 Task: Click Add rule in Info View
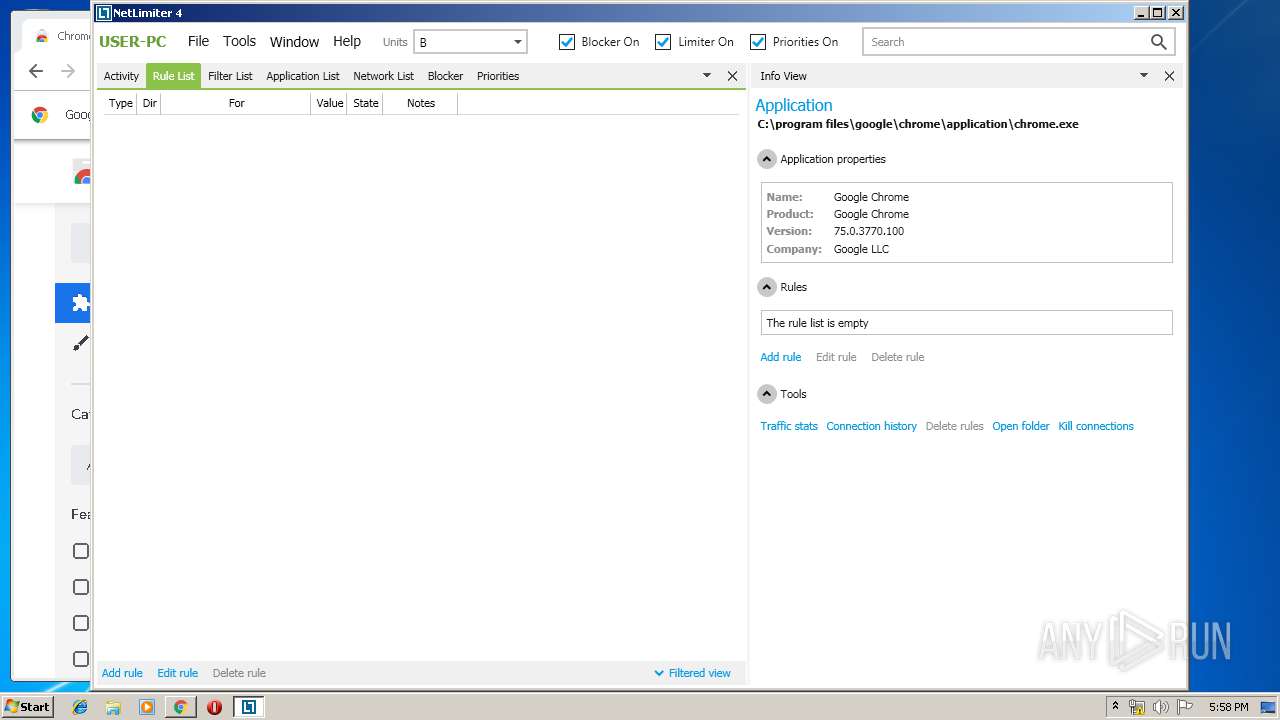781,357
